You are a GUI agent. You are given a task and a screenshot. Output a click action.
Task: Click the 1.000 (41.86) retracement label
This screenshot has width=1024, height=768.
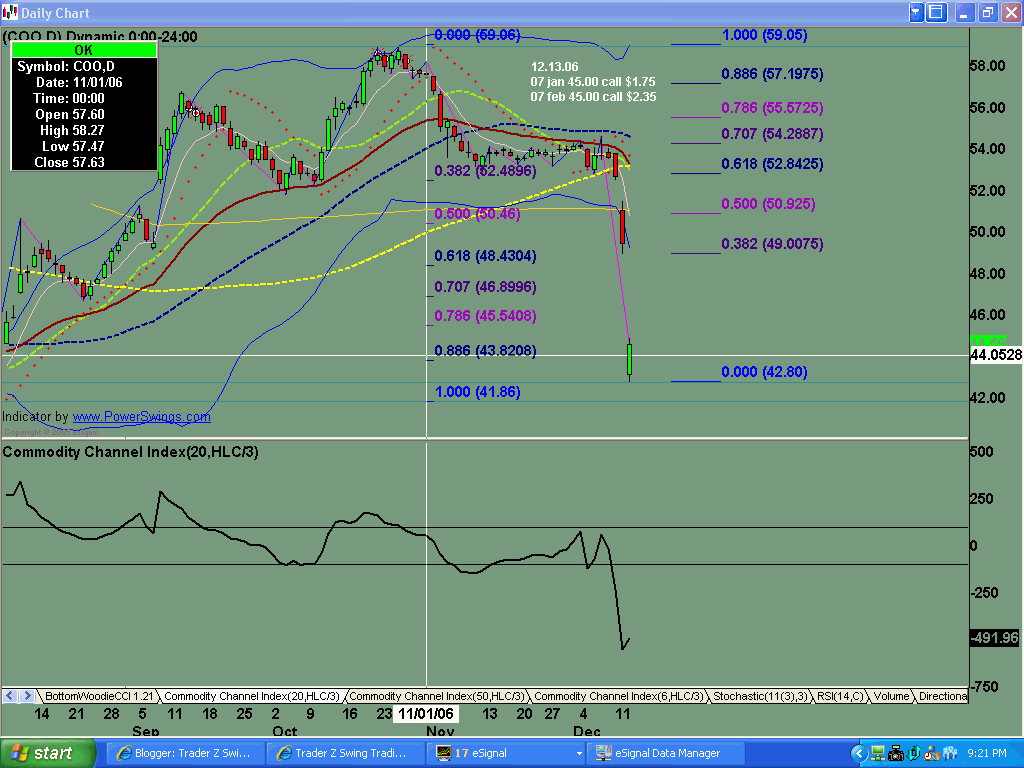477,392
